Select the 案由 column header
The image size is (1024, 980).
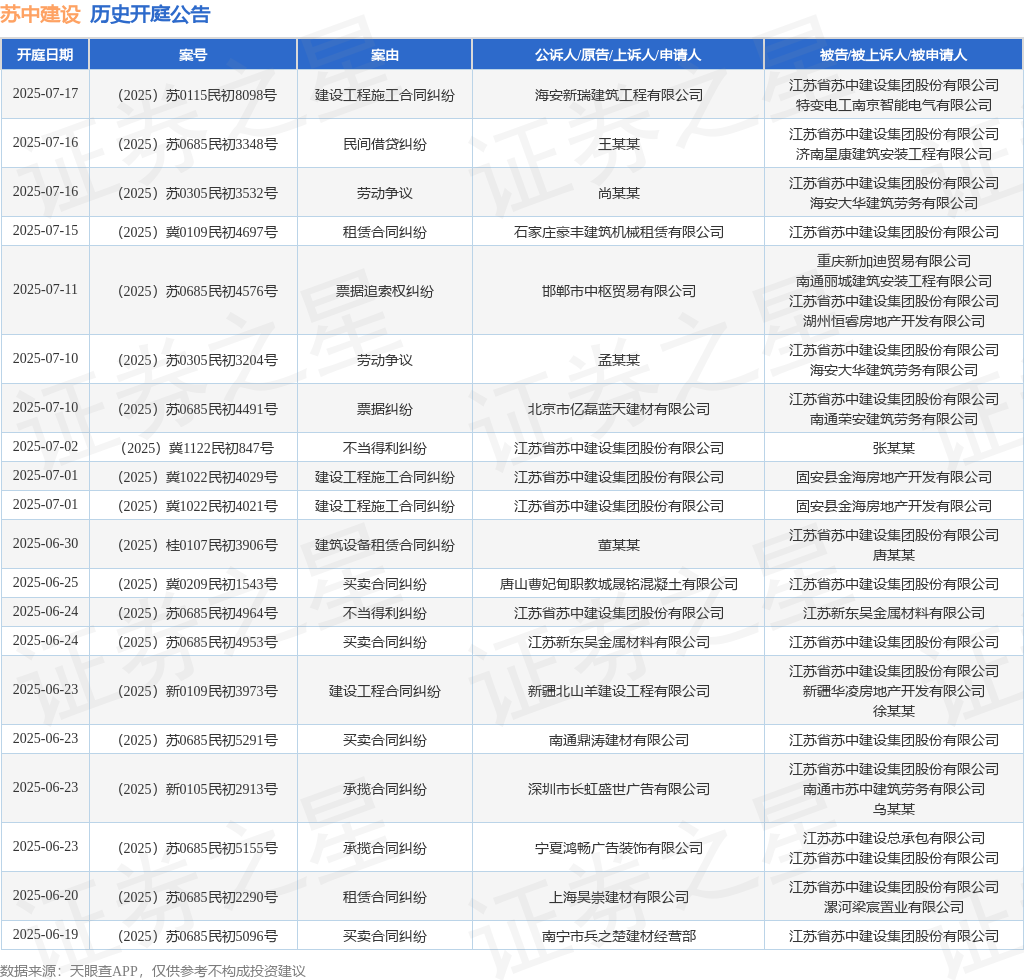(385, 55)
